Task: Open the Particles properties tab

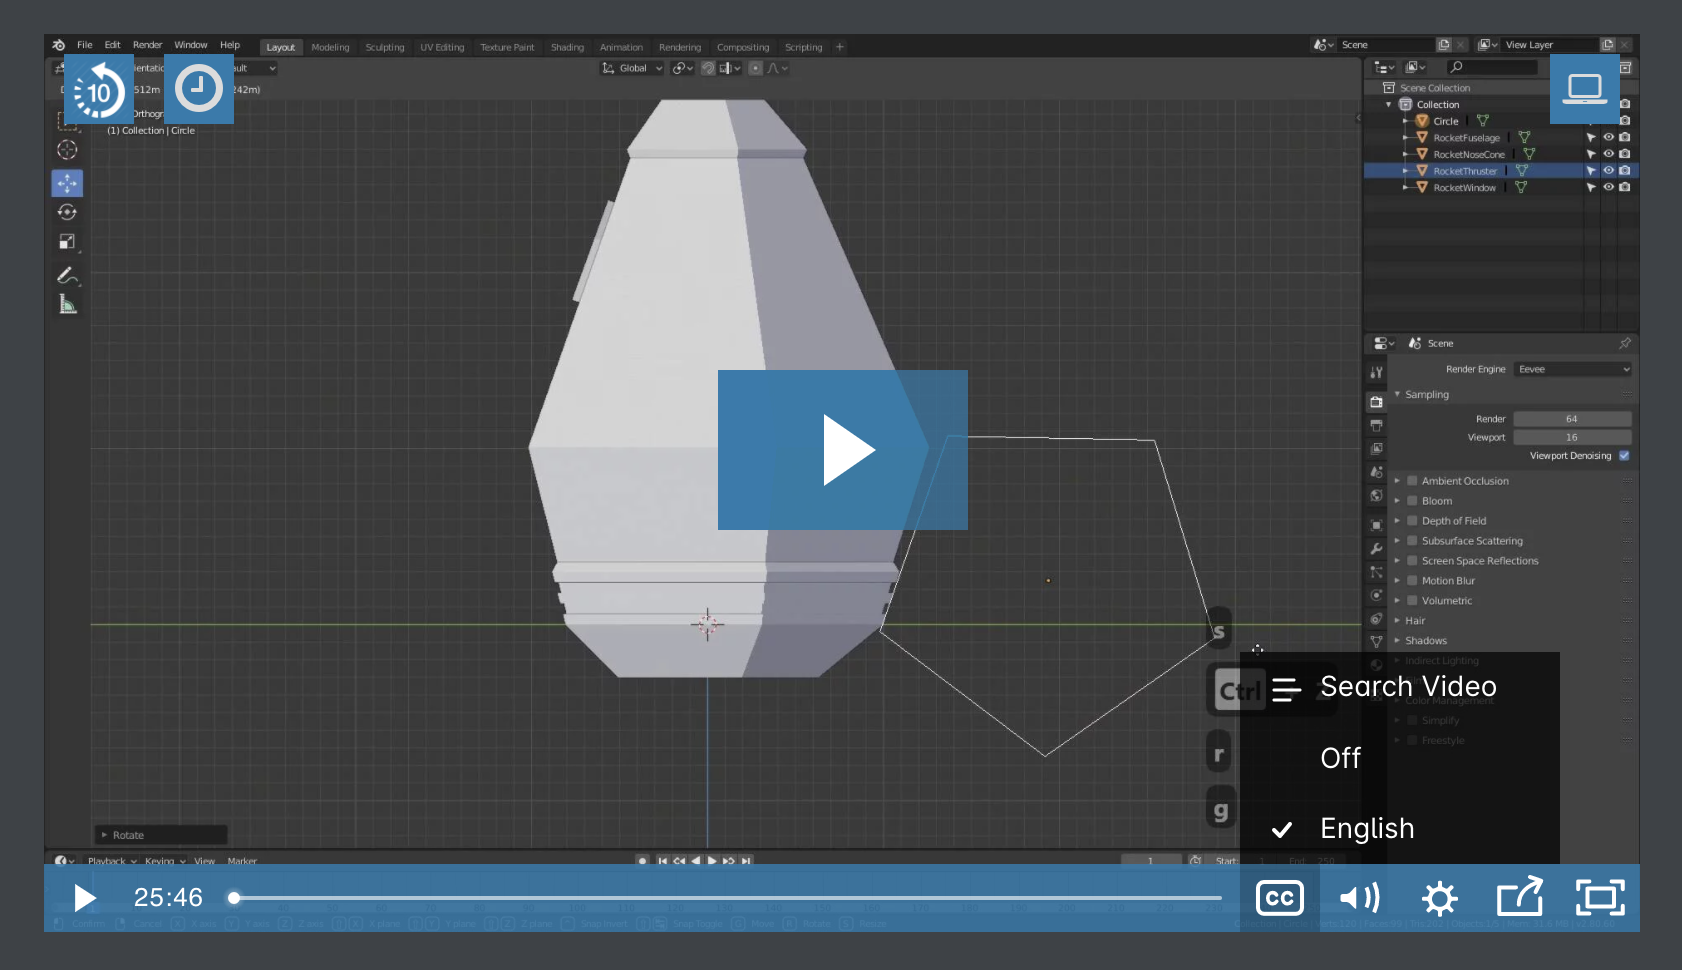Action: pyautogui.click(x=1377, y=572)
